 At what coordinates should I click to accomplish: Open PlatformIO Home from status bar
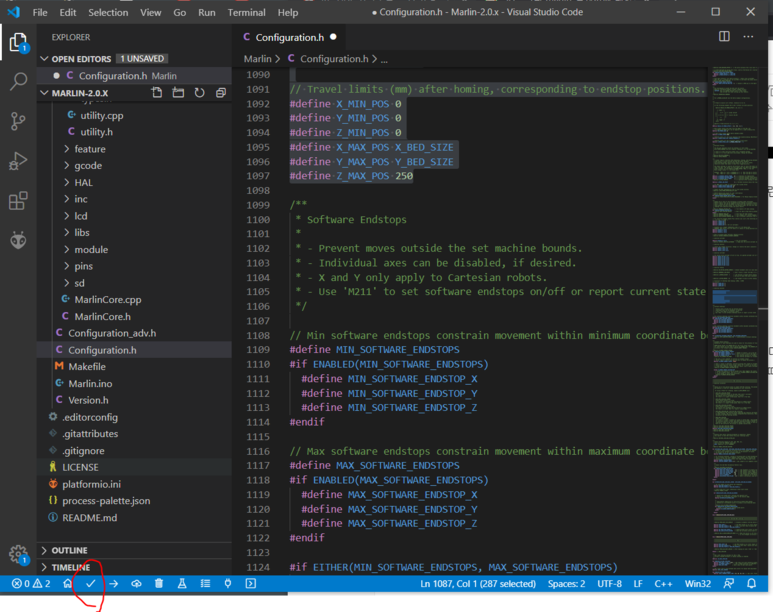pos(68,584)
